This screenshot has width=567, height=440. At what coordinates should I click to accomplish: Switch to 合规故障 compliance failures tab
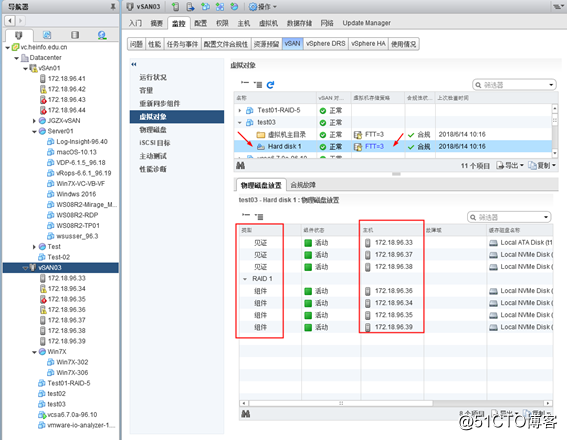coord(303,185)
